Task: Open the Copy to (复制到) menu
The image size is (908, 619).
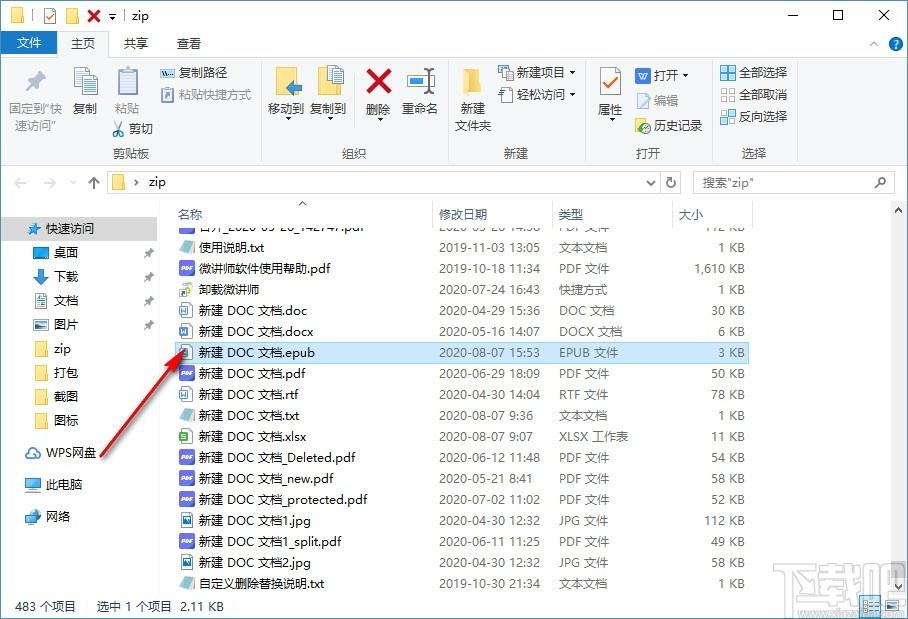Action: (x=328, y=93)
